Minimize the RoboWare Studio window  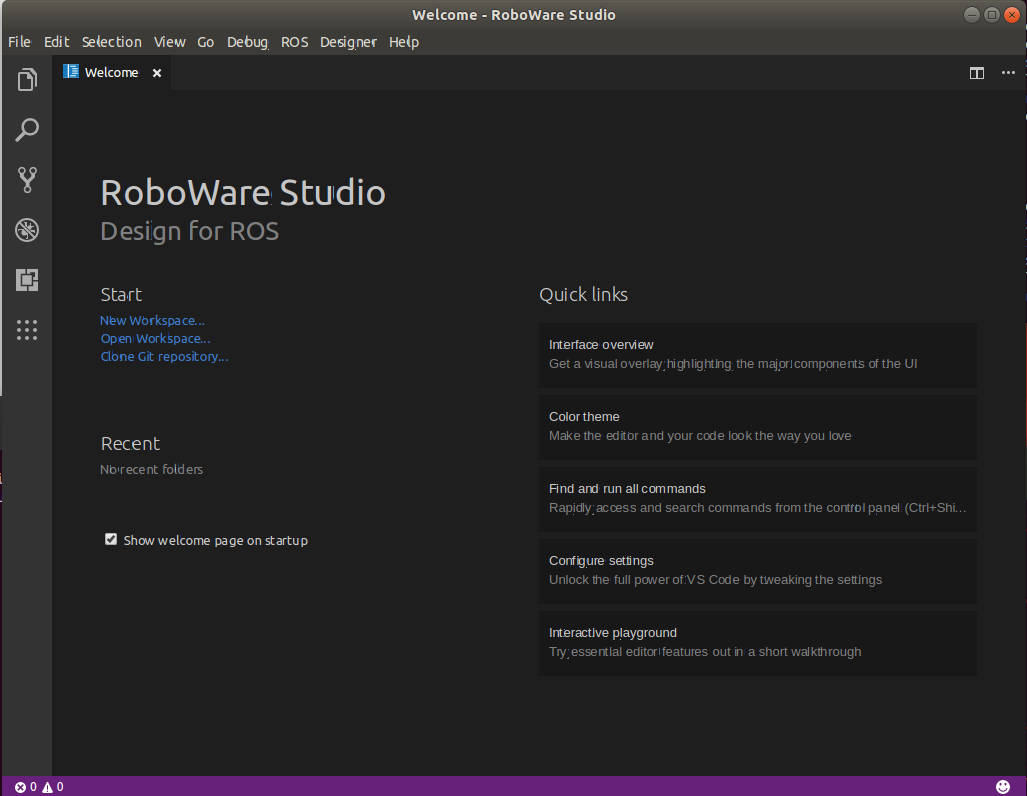coord(972,14)
